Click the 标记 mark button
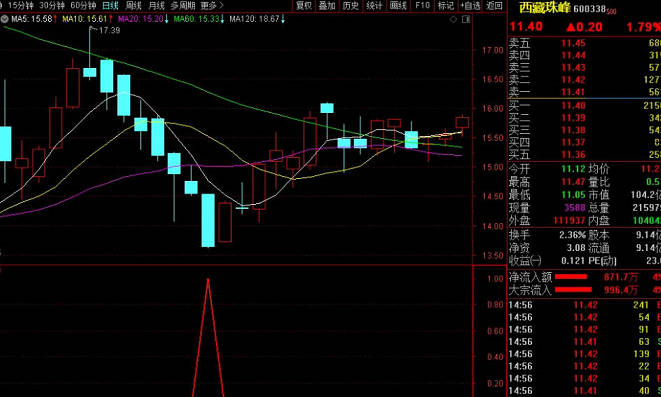The image size is (661, 397). pos(445,5)
